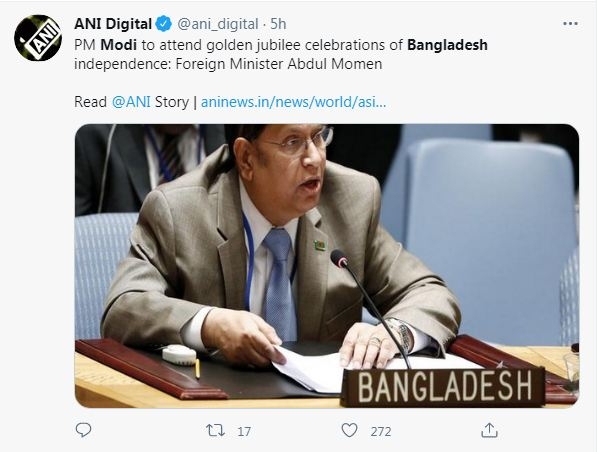Screen dimensions: 597x452
Task: Click the BANGLADESH nameplate in the photo
Action: click(x=444, y=387)
